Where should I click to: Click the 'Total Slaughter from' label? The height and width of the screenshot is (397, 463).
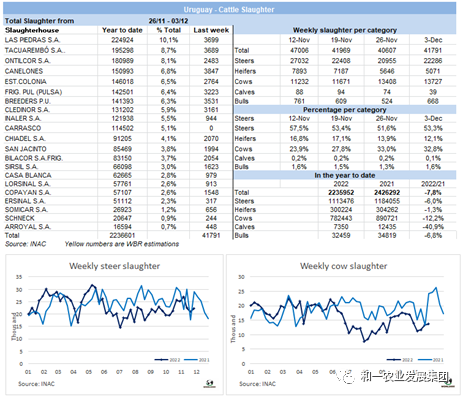[39, 21]
